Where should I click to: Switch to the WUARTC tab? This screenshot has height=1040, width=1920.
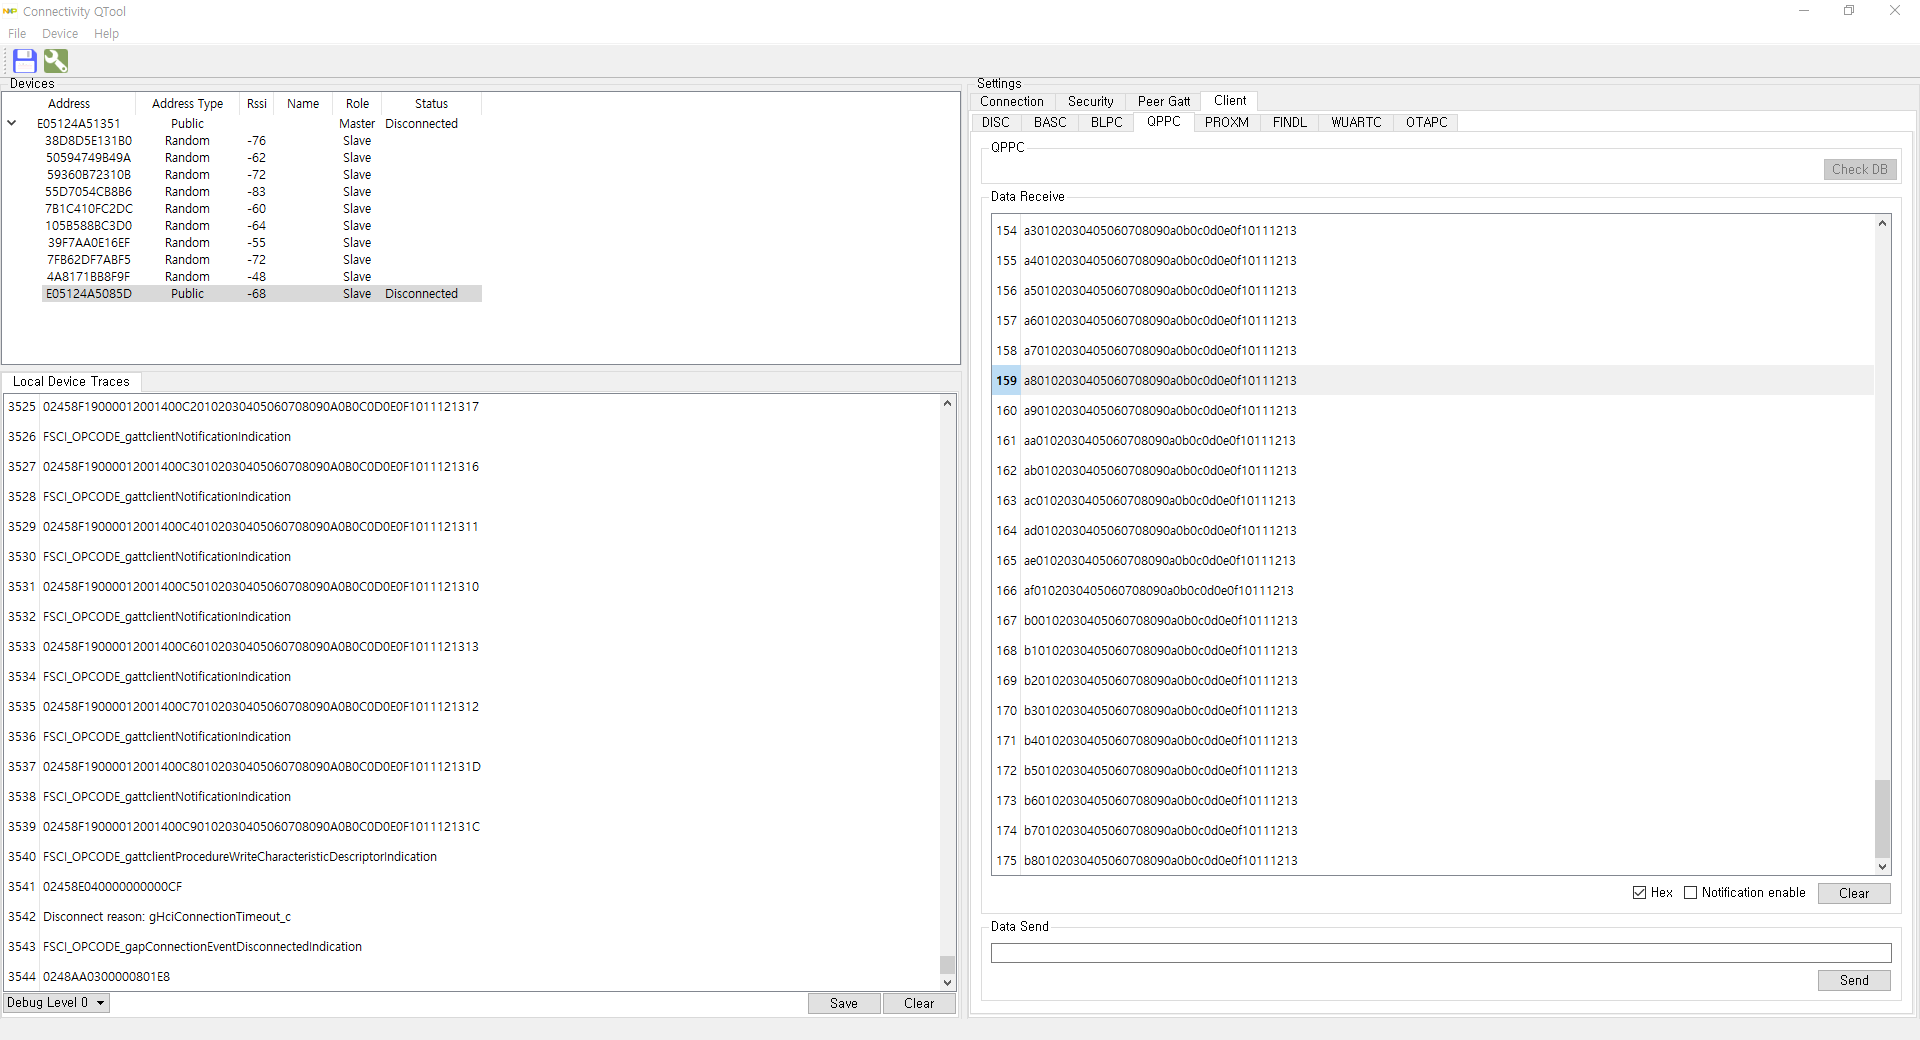(x=1356, y=122)
